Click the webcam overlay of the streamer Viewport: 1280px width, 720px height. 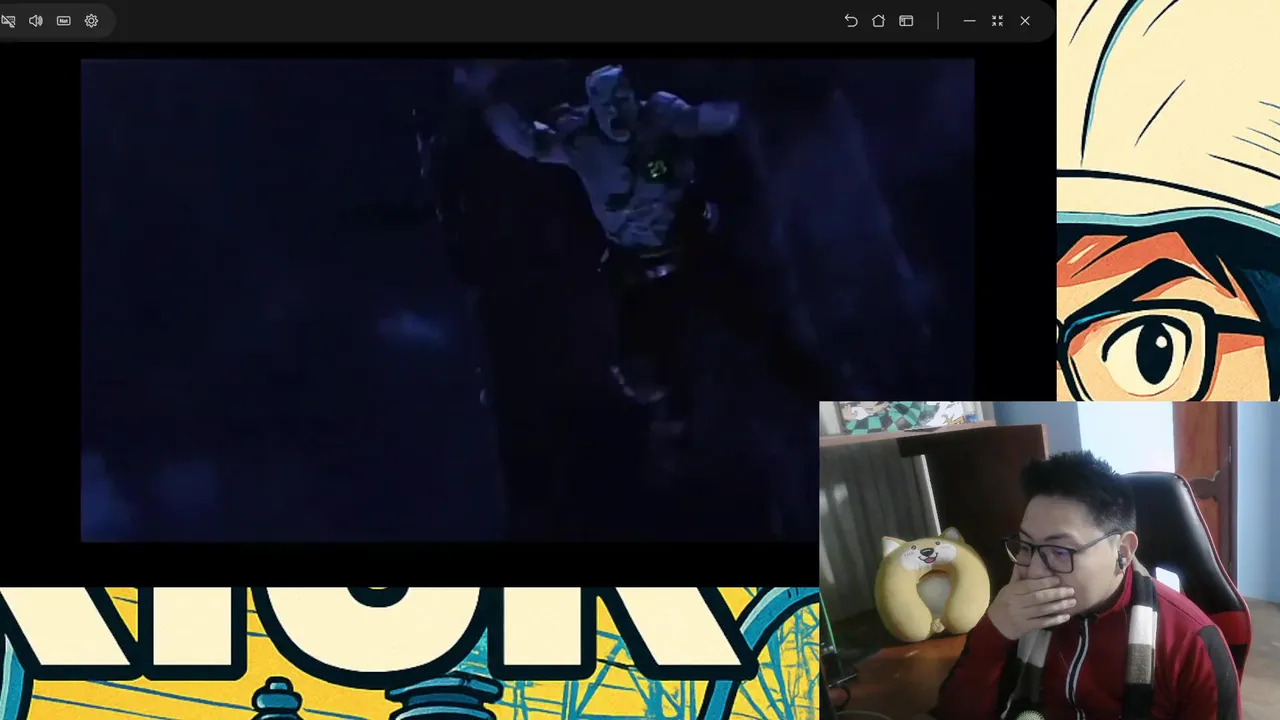click(x=1049, y=561)
